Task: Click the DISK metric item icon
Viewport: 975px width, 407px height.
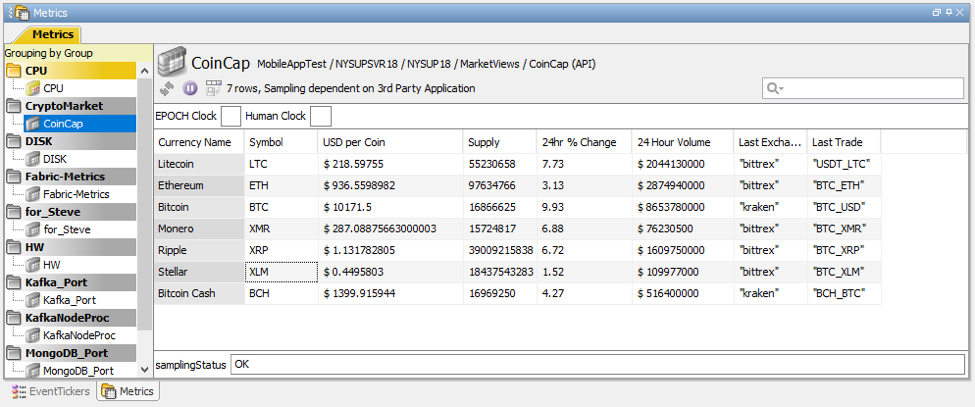Action: (x=32, y=159)
